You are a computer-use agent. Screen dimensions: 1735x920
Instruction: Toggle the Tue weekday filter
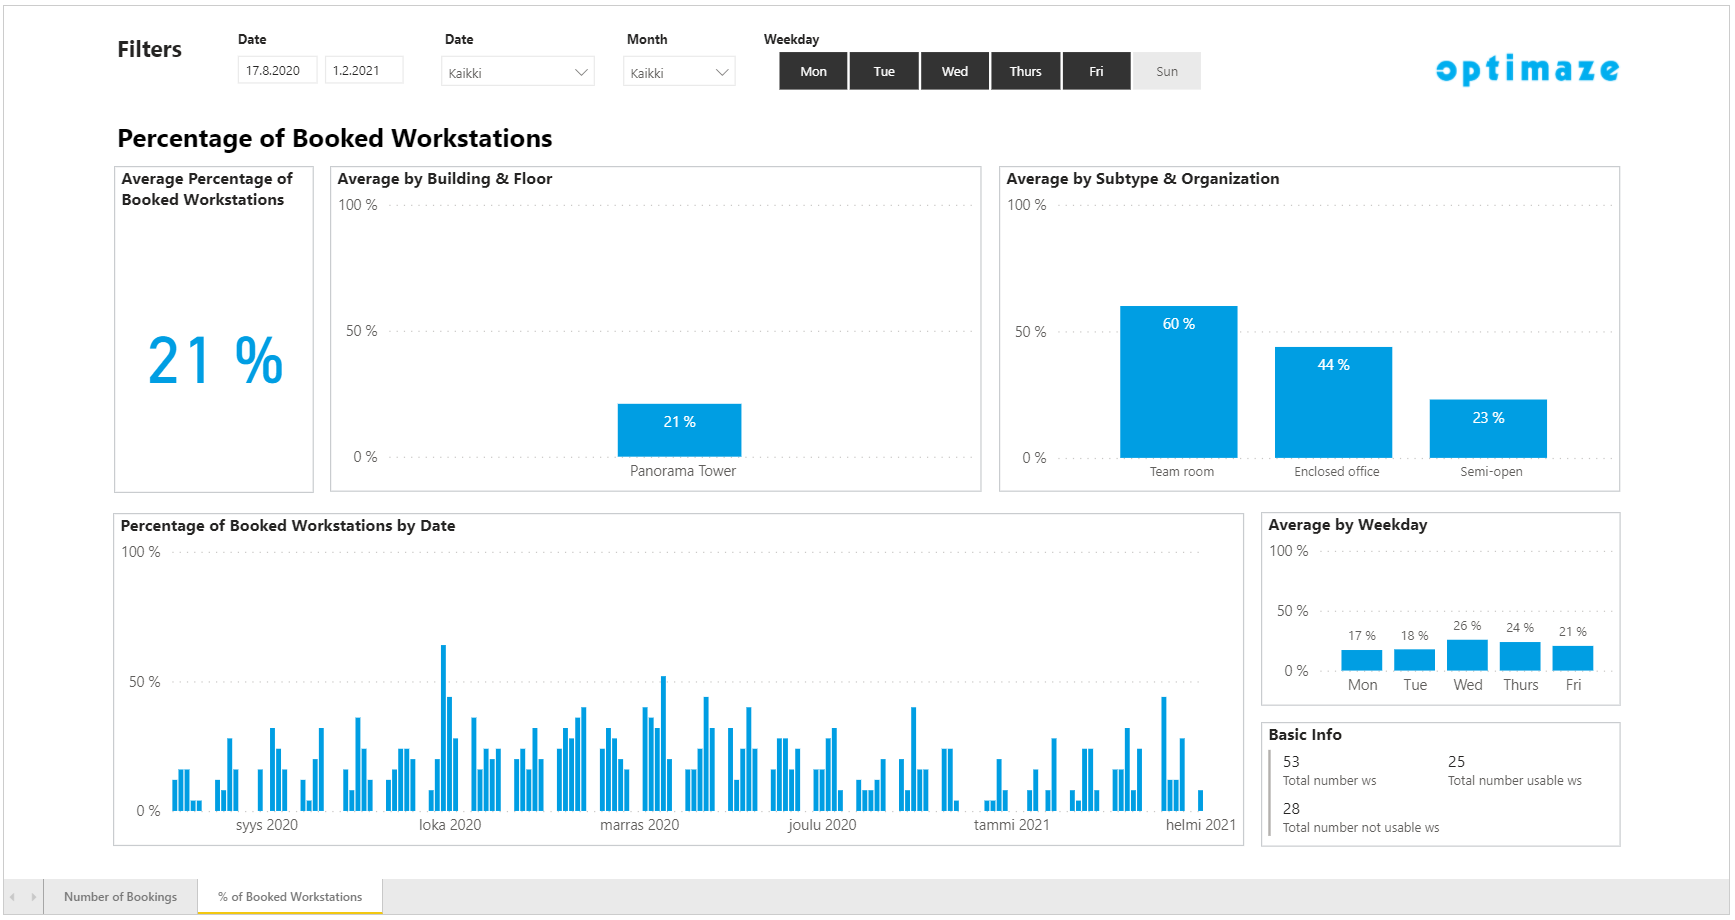point(884,72)
